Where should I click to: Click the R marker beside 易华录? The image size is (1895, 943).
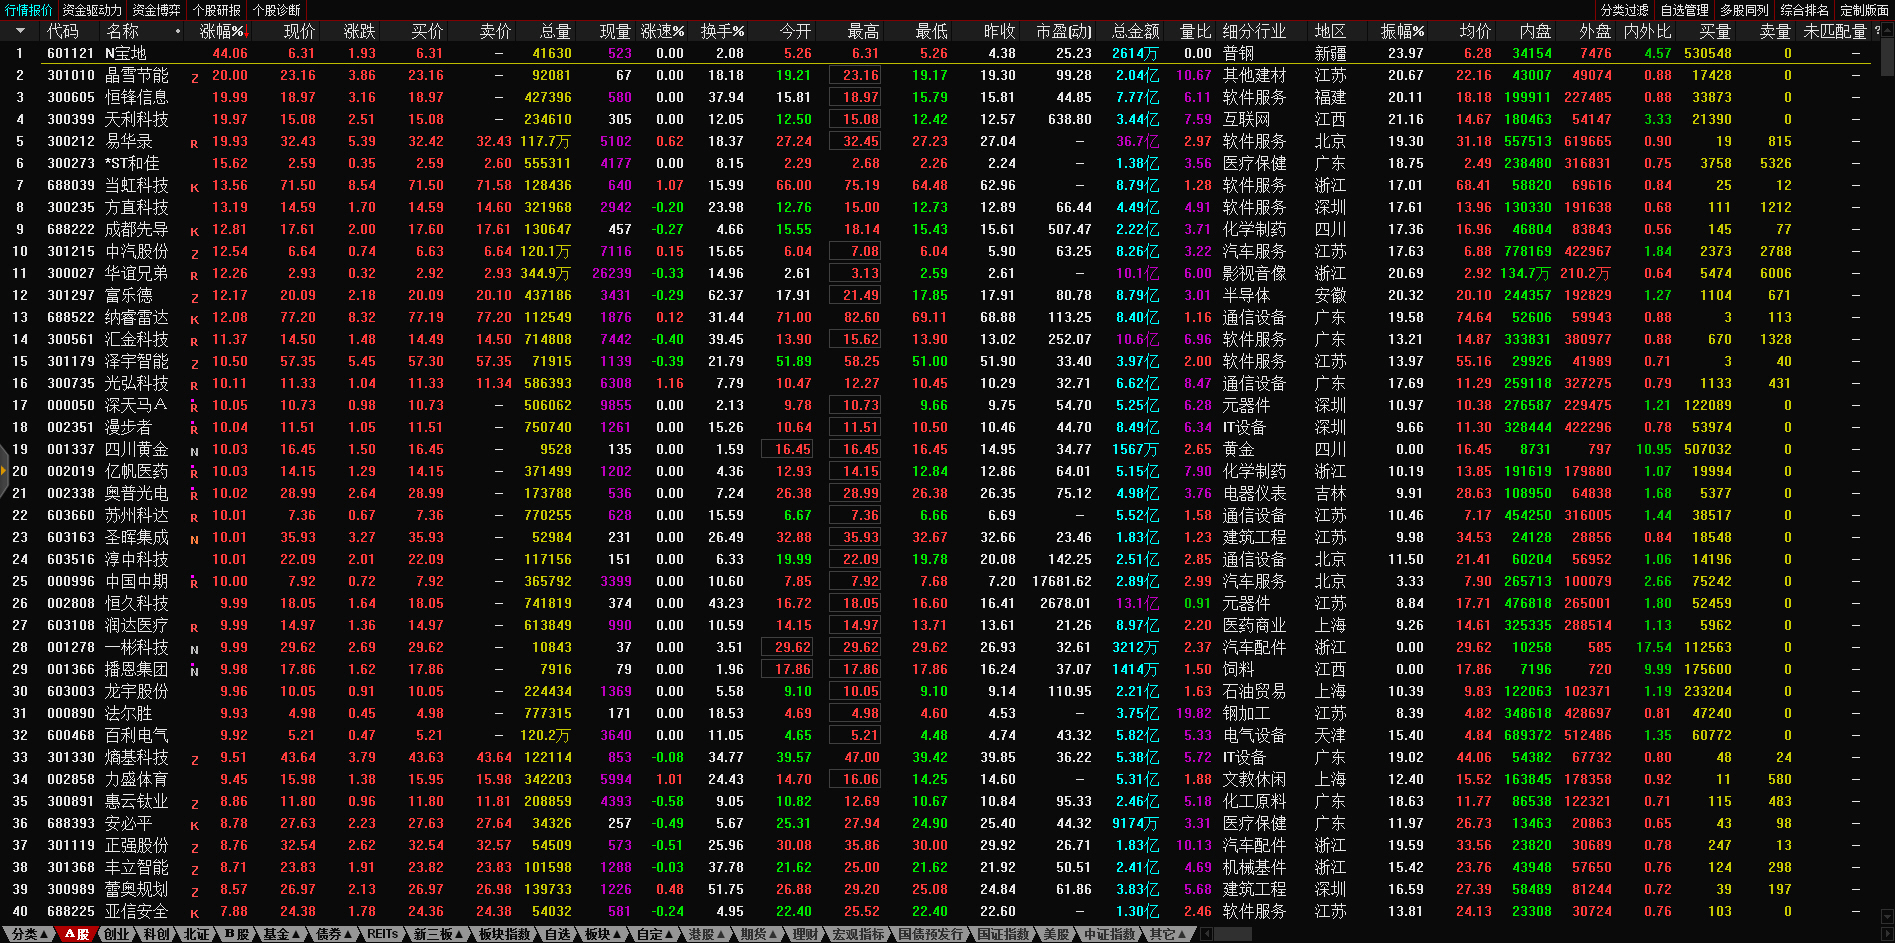pos(194,143)
